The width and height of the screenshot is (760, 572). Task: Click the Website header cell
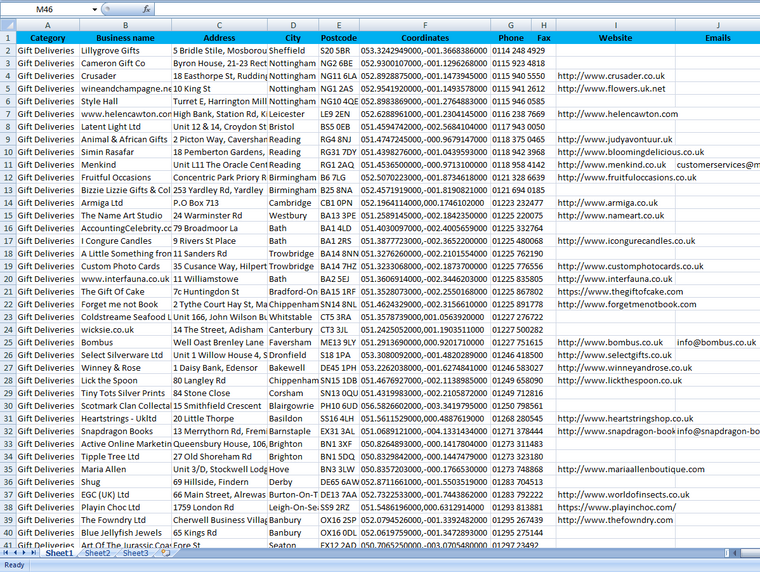616,38
